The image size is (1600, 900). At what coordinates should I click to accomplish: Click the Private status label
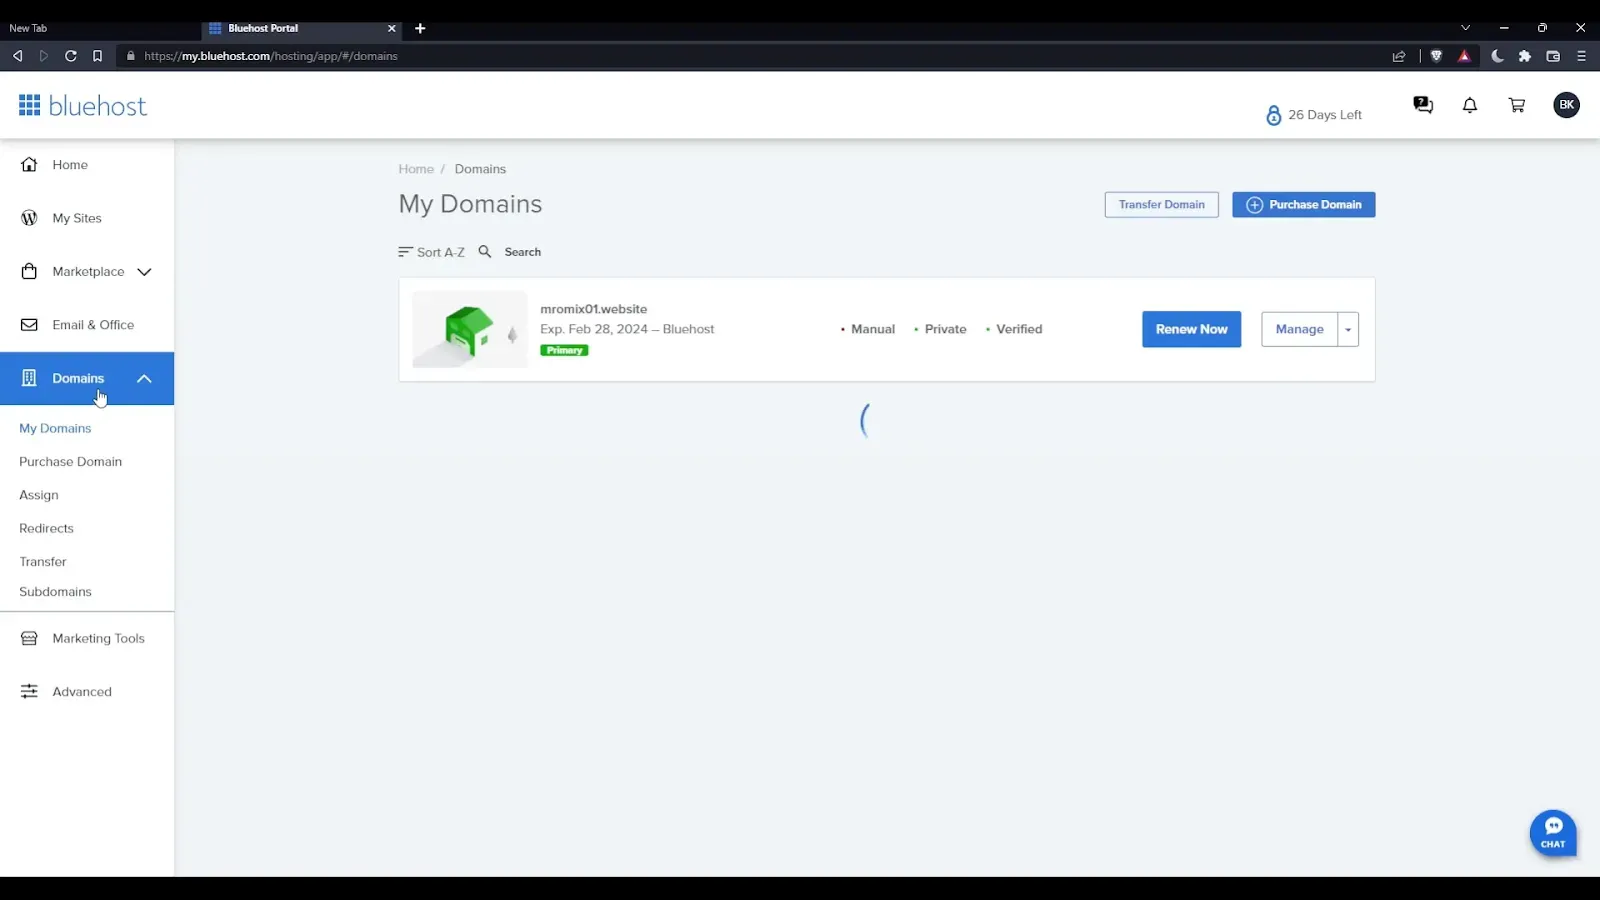(x=945, y=329)
